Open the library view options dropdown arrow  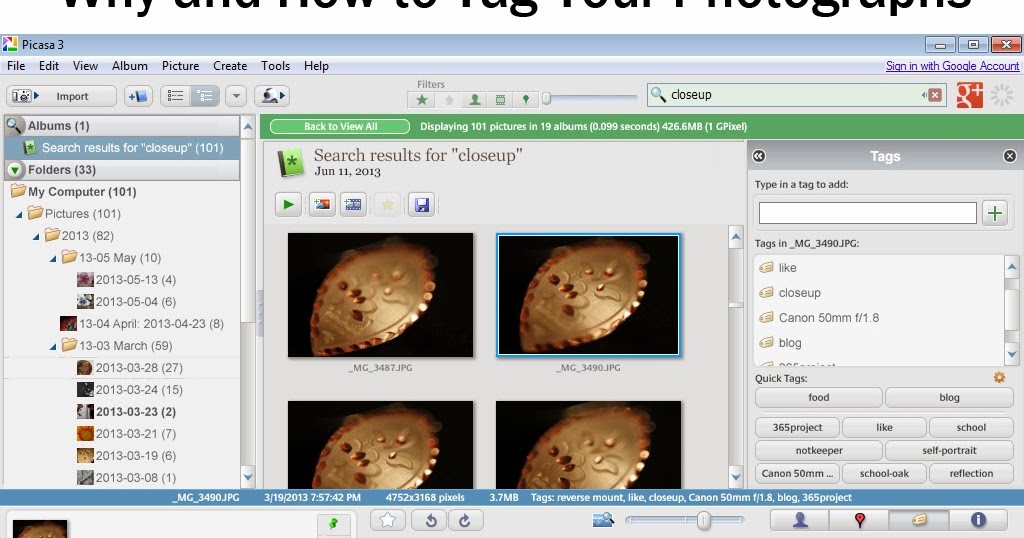236,96
